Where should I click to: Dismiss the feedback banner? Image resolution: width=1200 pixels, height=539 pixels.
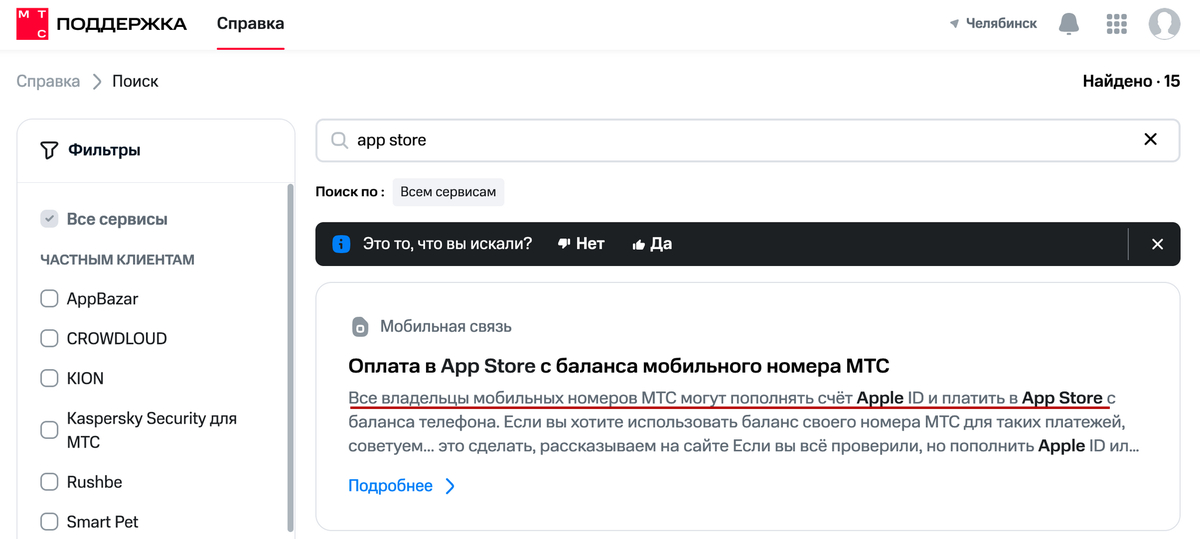click(1157, 244)
